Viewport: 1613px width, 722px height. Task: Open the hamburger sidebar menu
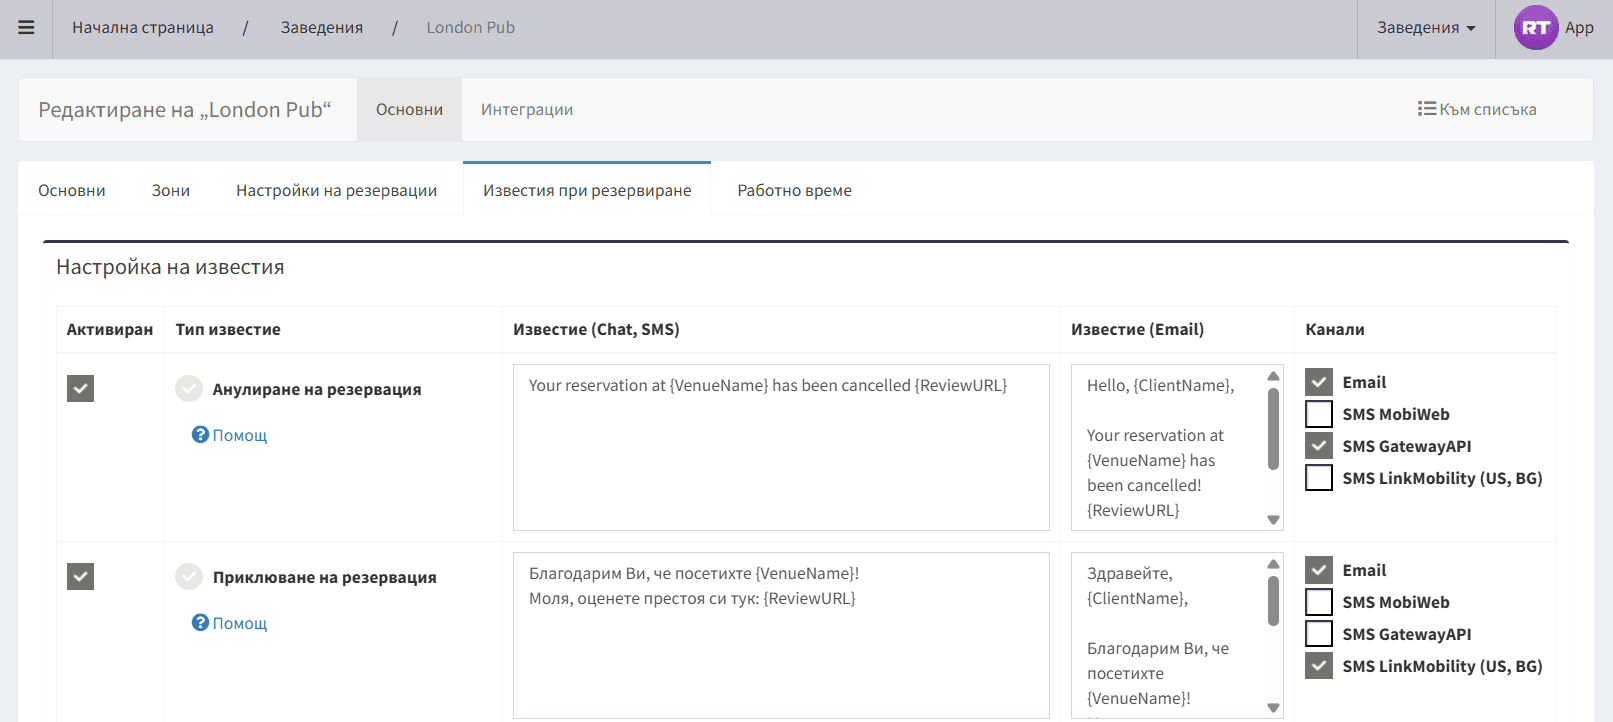[x=26, y=28]
